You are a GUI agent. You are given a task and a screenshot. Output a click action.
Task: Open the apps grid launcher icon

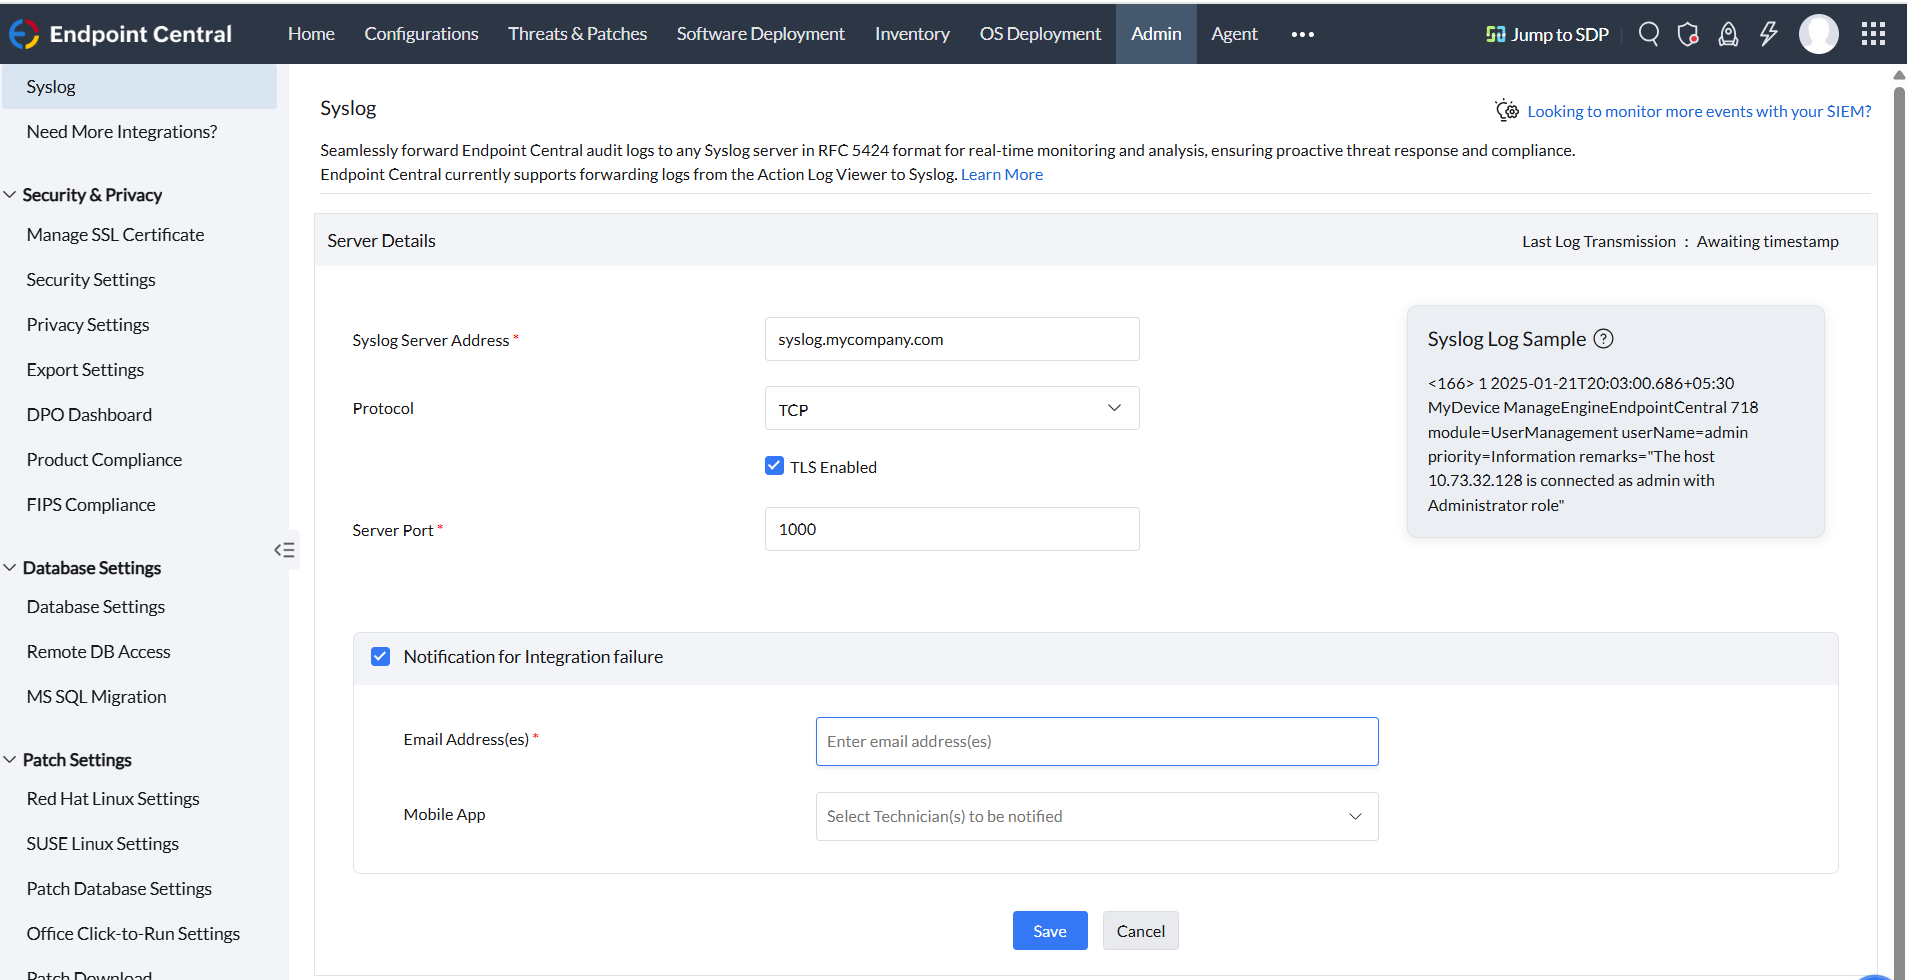click(x=1873, y=34)
